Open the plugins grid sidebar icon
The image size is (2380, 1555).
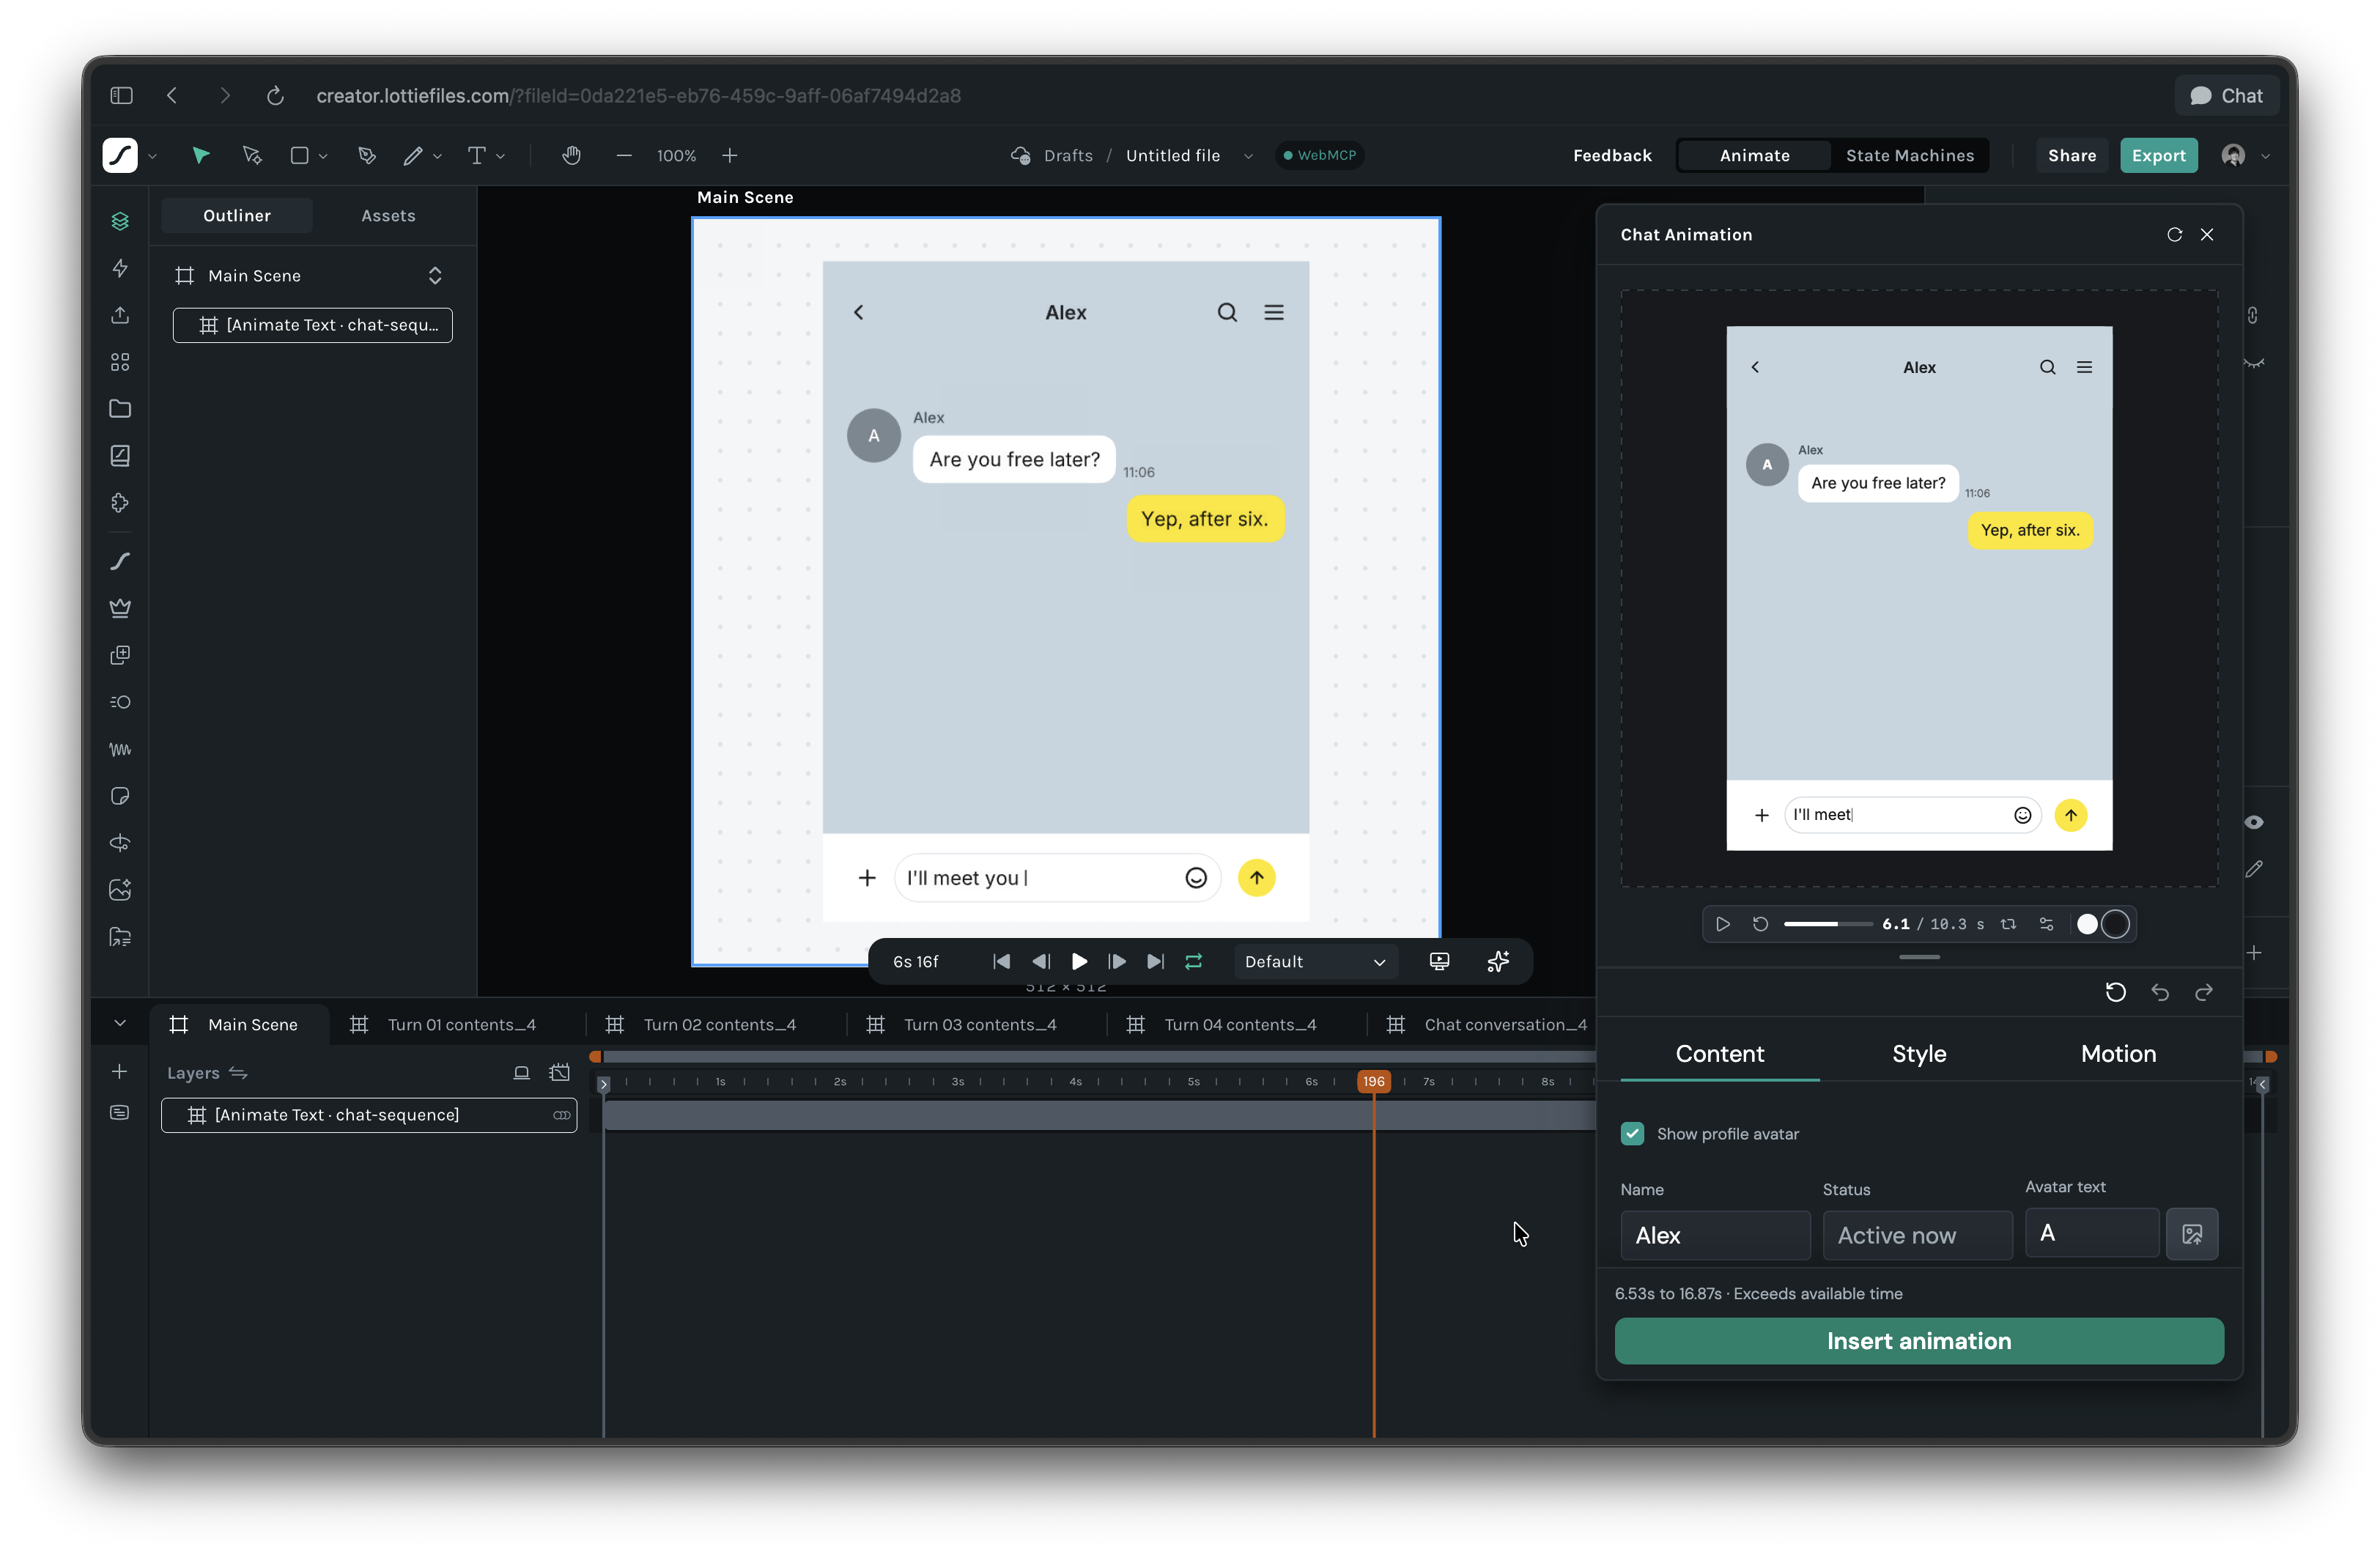coord(120,362)
